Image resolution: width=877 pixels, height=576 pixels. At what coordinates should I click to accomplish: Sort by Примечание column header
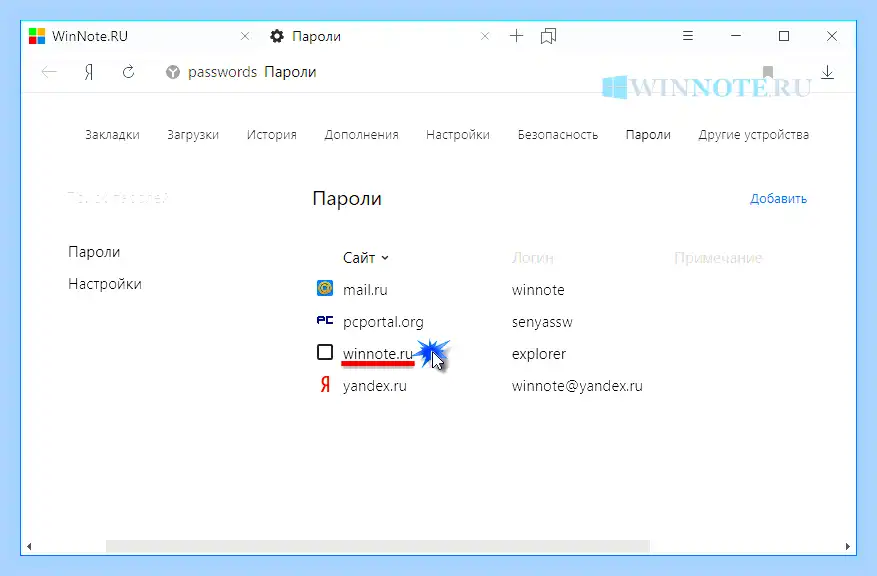pos(718,258)
